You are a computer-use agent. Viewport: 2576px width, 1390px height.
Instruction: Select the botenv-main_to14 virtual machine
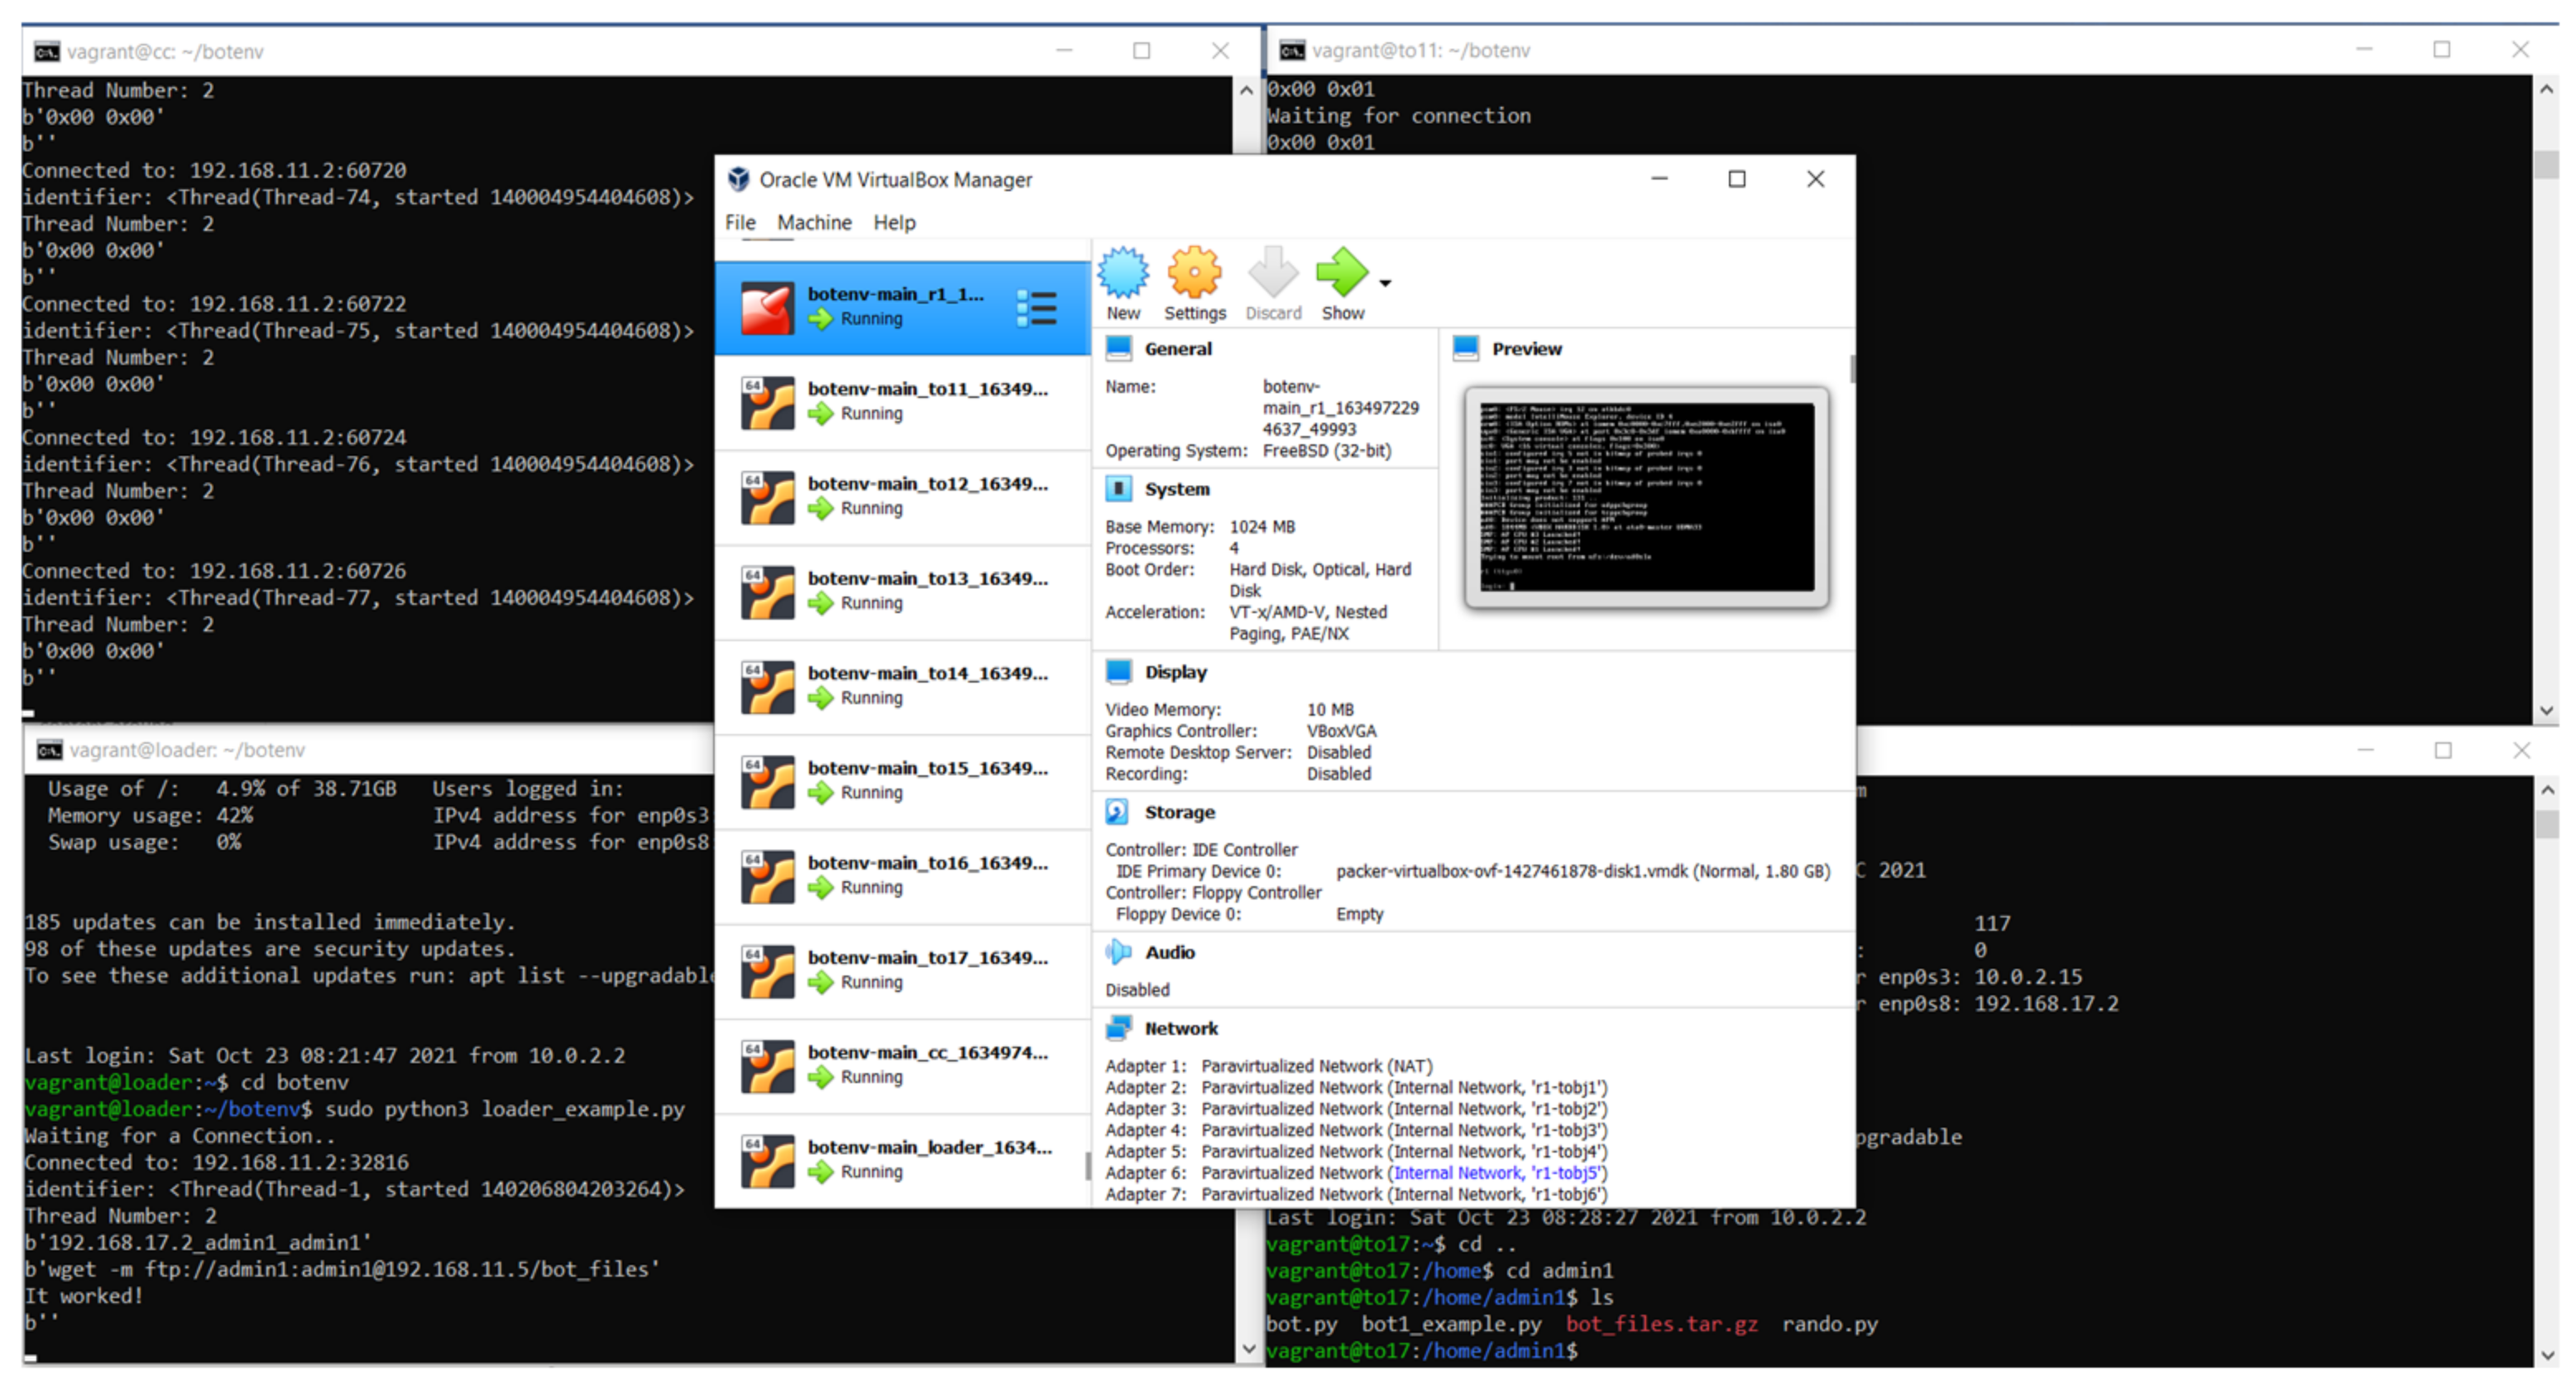click(x=902, y=686)
